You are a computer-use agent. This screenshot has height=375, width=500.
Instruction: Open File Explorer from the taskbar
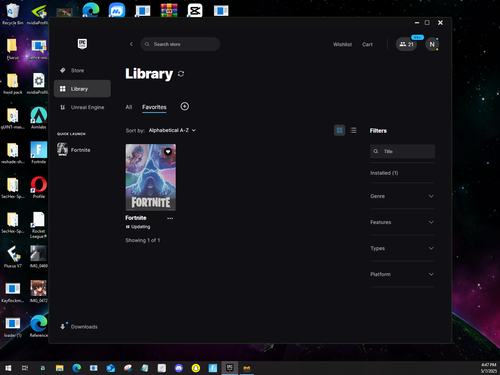tap(60, 368)
